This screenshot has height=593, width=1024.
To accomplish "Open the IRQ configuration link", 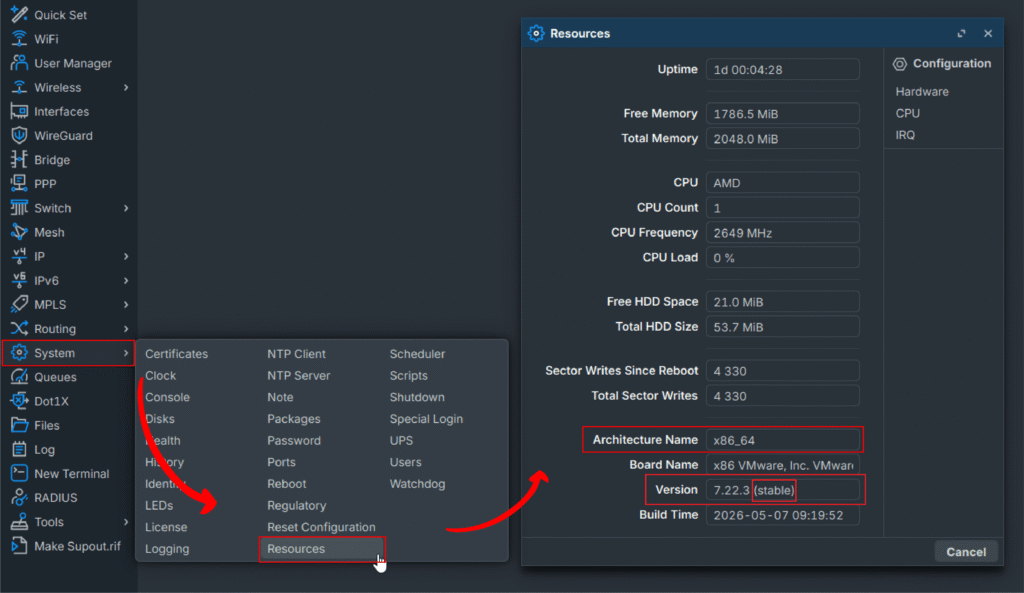I will (905, 135).
